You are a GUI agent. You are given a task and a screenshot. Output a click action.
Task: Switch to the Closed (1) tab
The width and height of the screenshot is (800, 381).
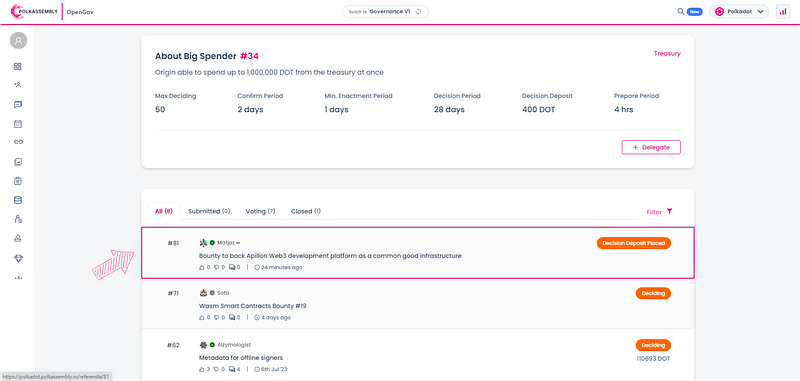pyautogui.click(x=306, y=211)
